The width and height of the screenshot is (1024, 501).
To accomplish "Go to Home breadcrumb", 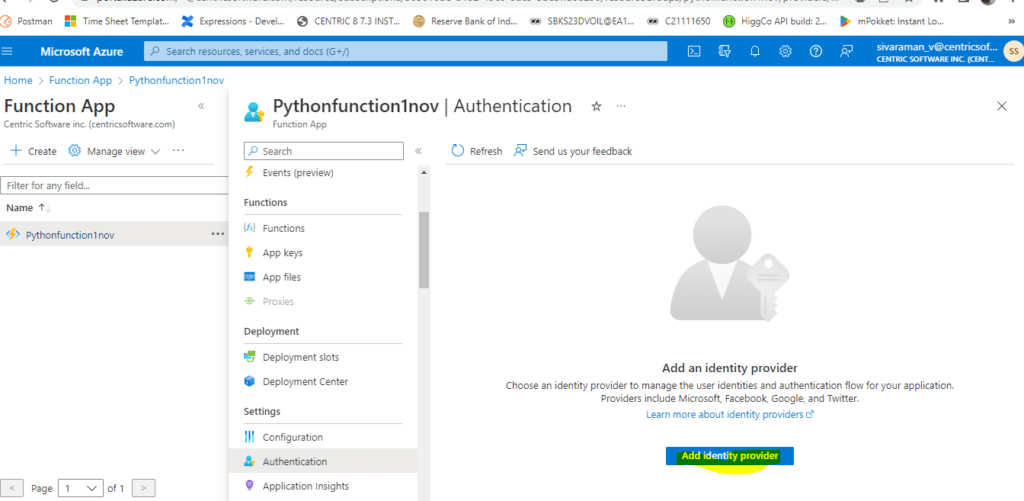I will coord(18,80).
